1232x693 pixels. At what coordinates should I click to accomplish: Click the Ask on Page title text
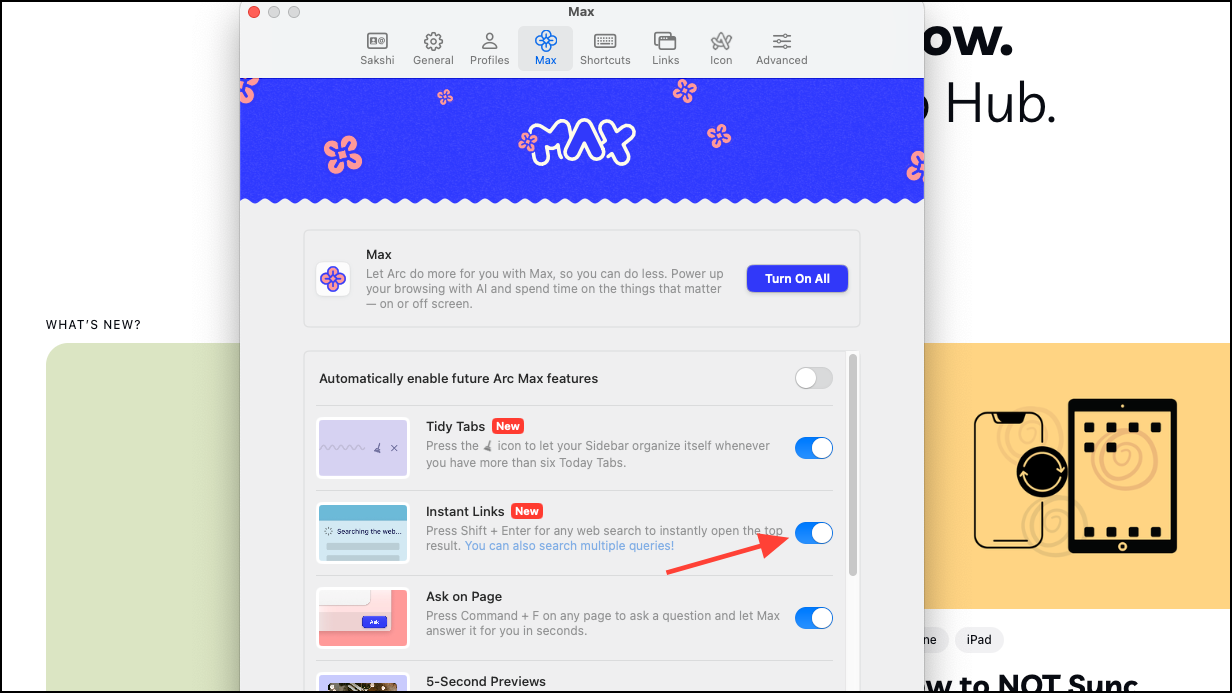(x=464, y=597)
